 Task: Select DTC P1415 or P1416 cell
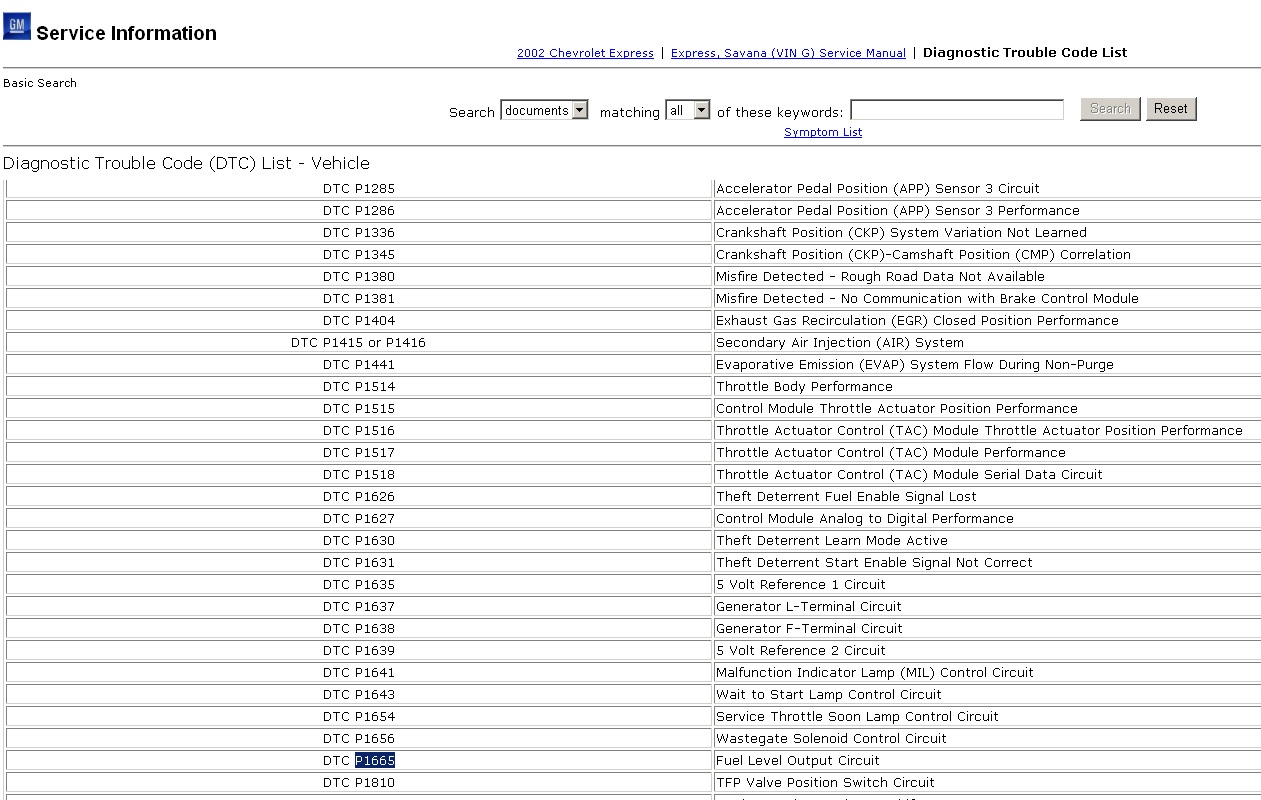point(359,342)
